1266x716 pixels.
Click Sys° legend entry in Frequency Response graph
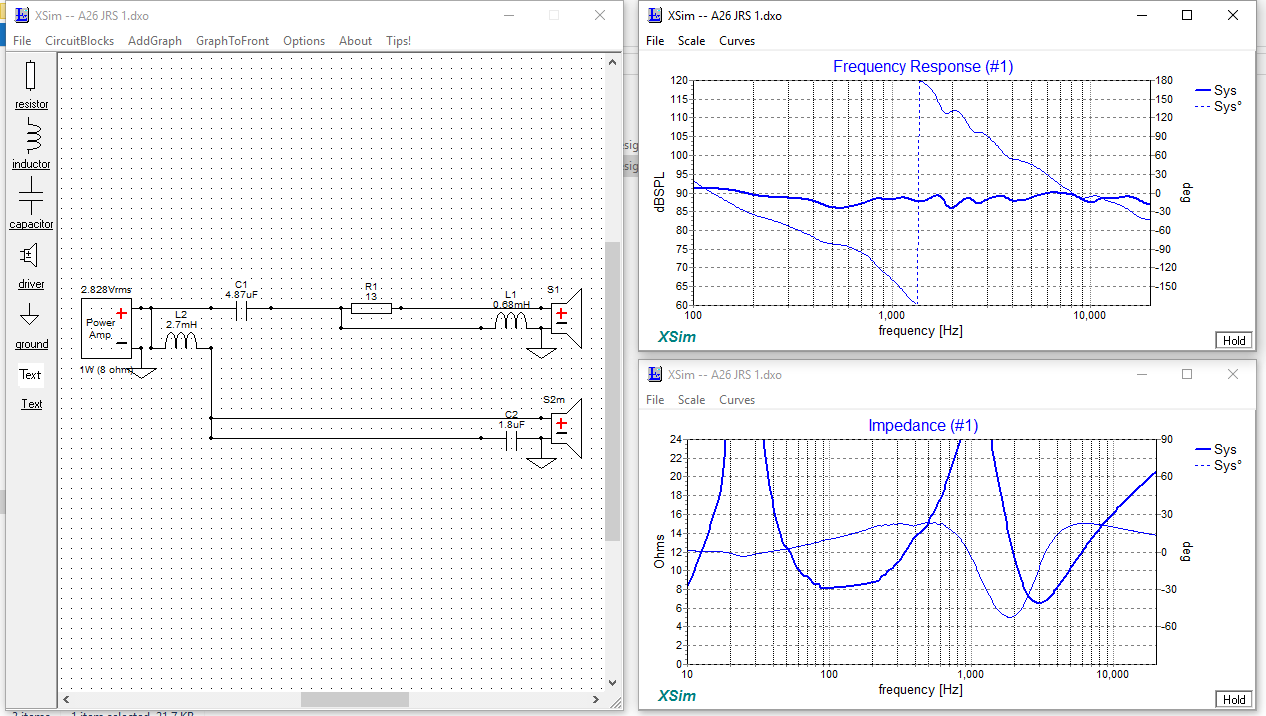(x=1217, y=106)
